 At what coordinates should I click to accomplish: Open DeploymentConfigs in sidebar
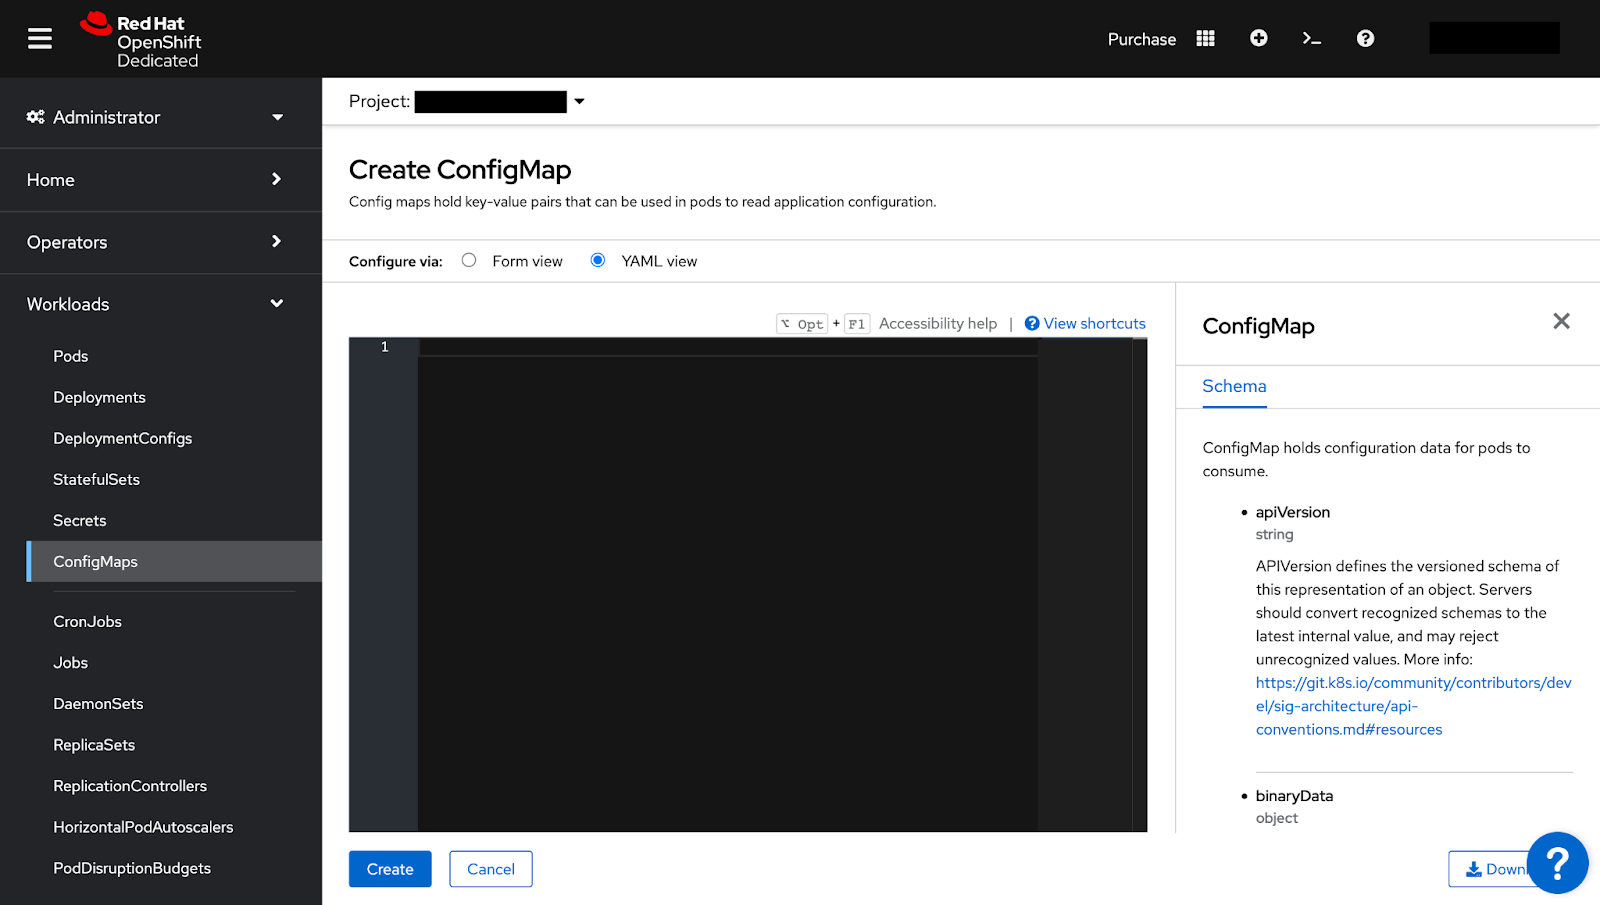pyautogui.click(x=122, y=438)
